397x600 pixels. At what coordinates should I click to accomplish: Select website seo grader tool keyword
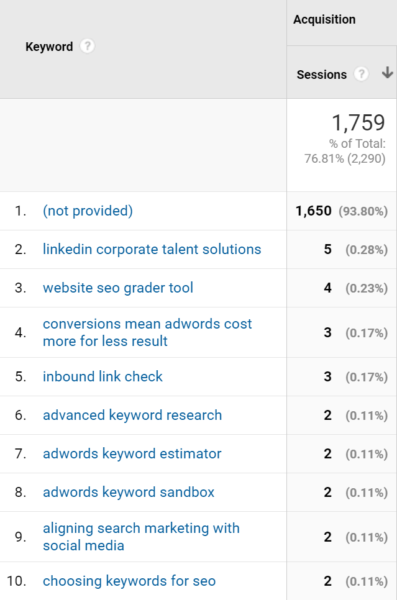click(118, 288)
